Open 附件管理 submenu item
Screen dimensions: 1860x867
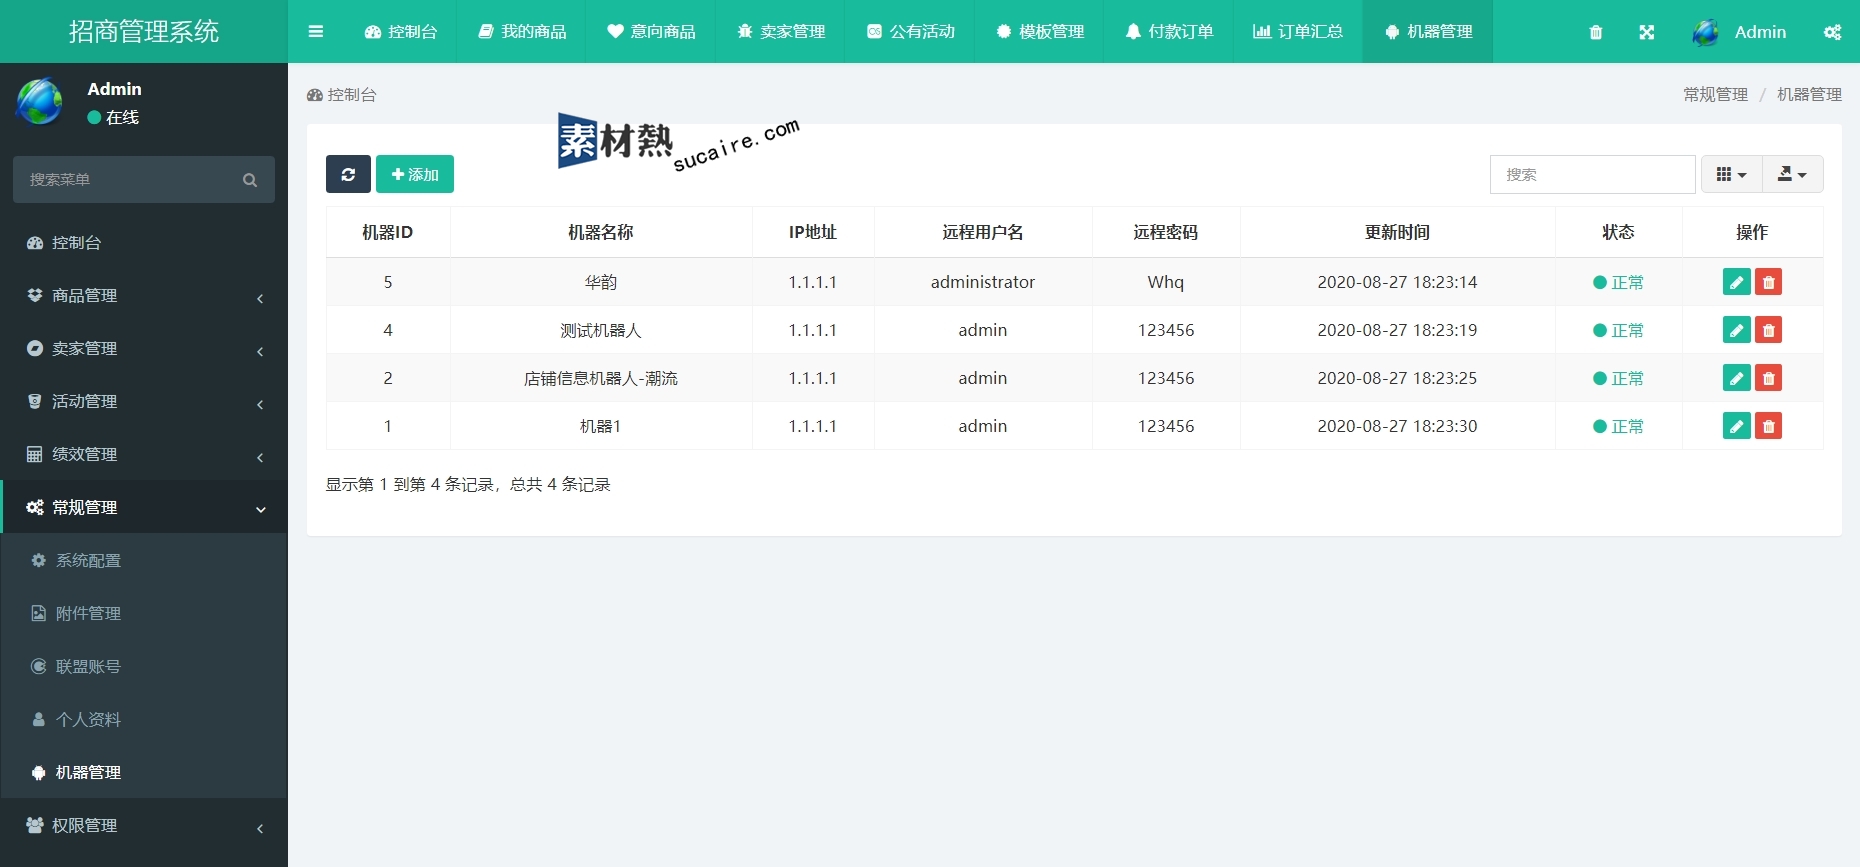point(144,614)
